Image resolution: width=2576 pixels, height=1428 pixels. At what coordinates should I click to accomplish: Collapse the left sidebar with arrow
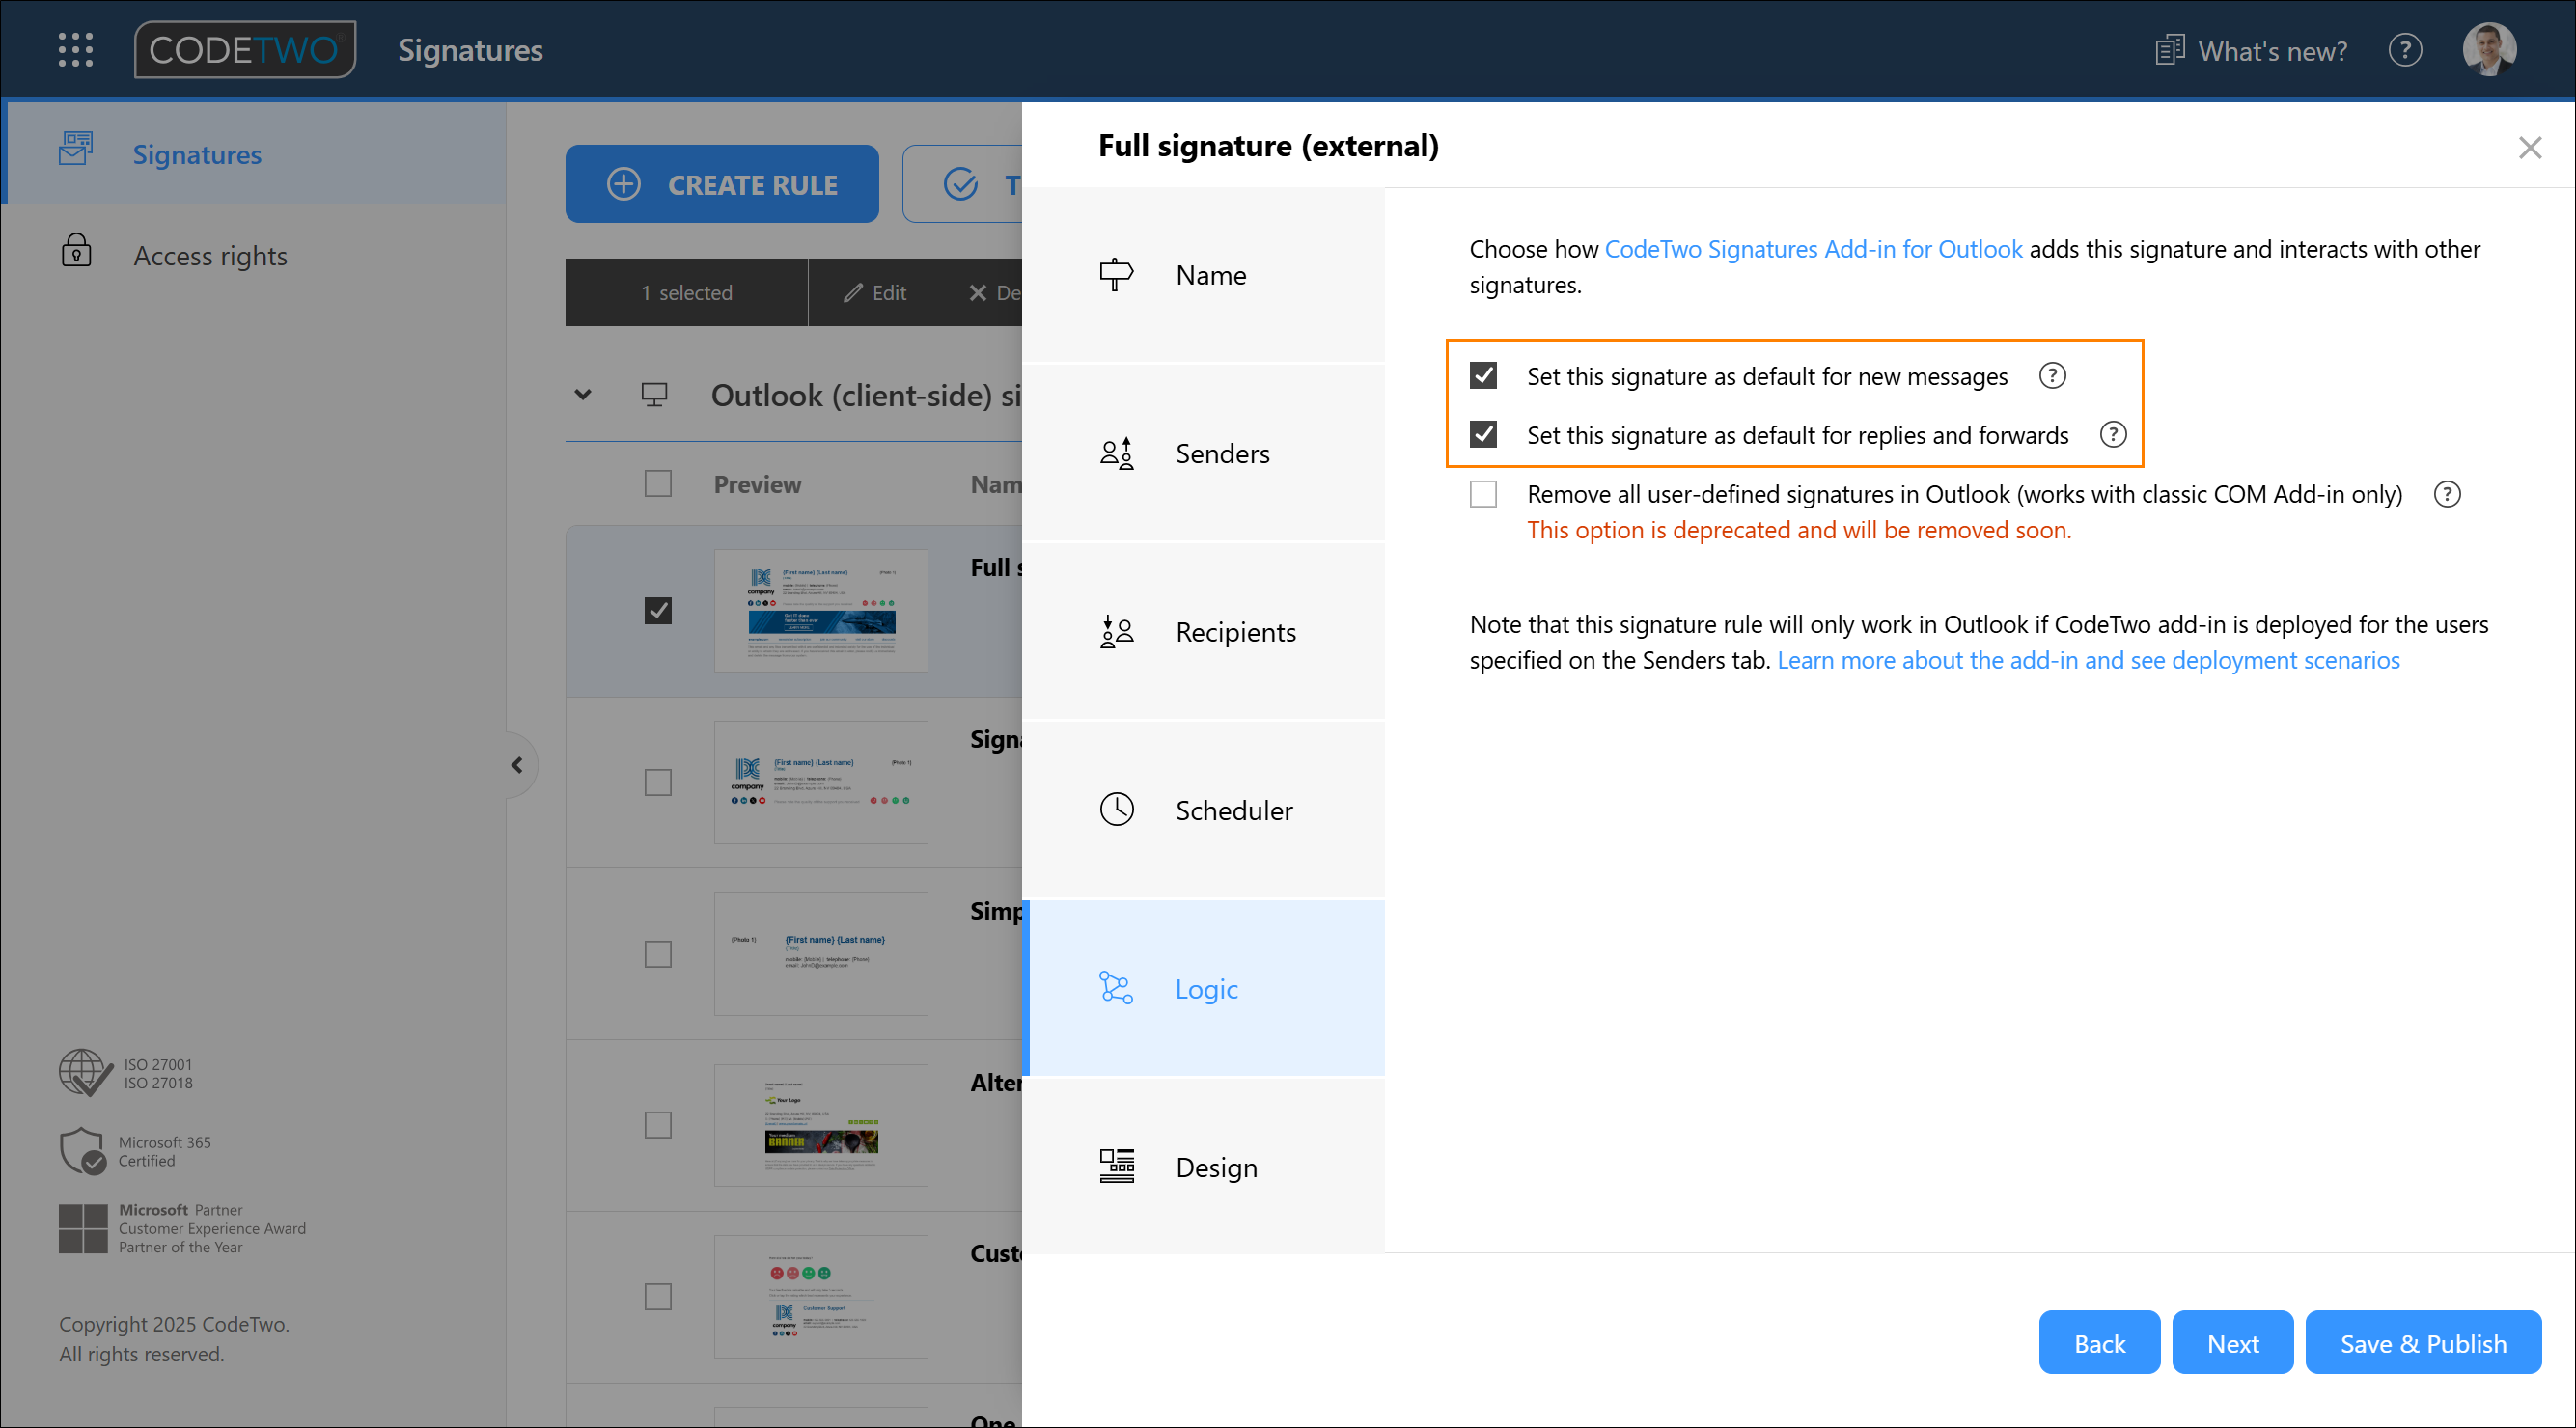pos(517,765)
